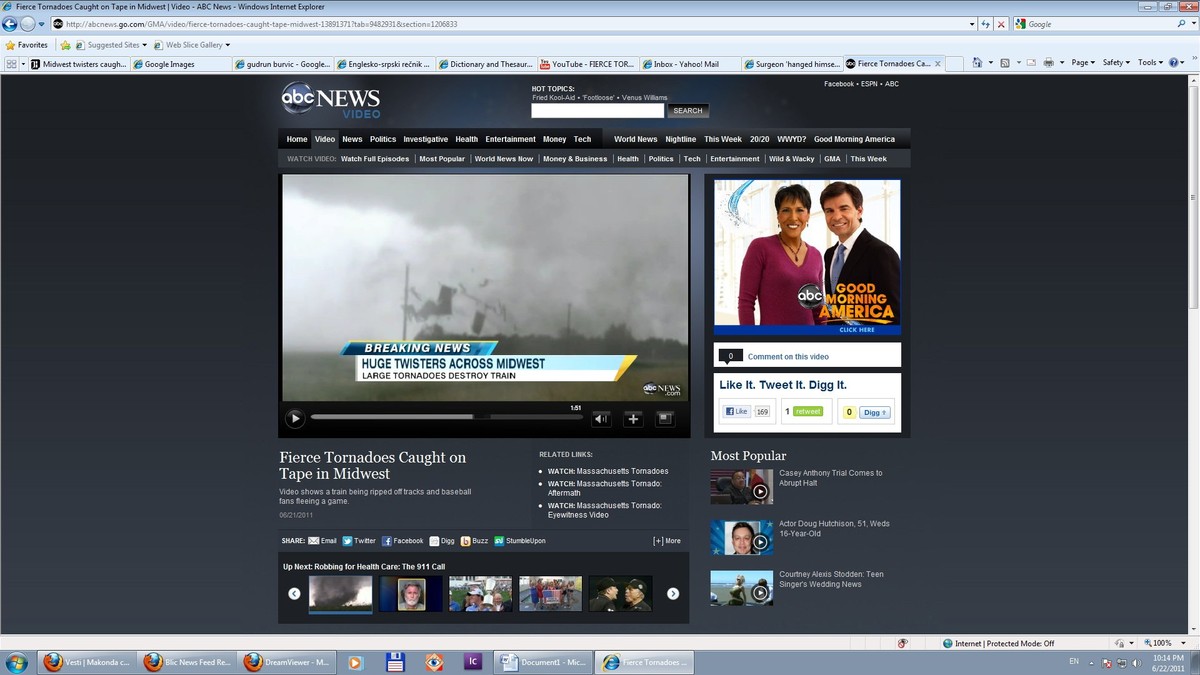Open the Page menu dropdown
Image resolution: width=1200 pixels, height=675 pixels.
click(1080, 62)
